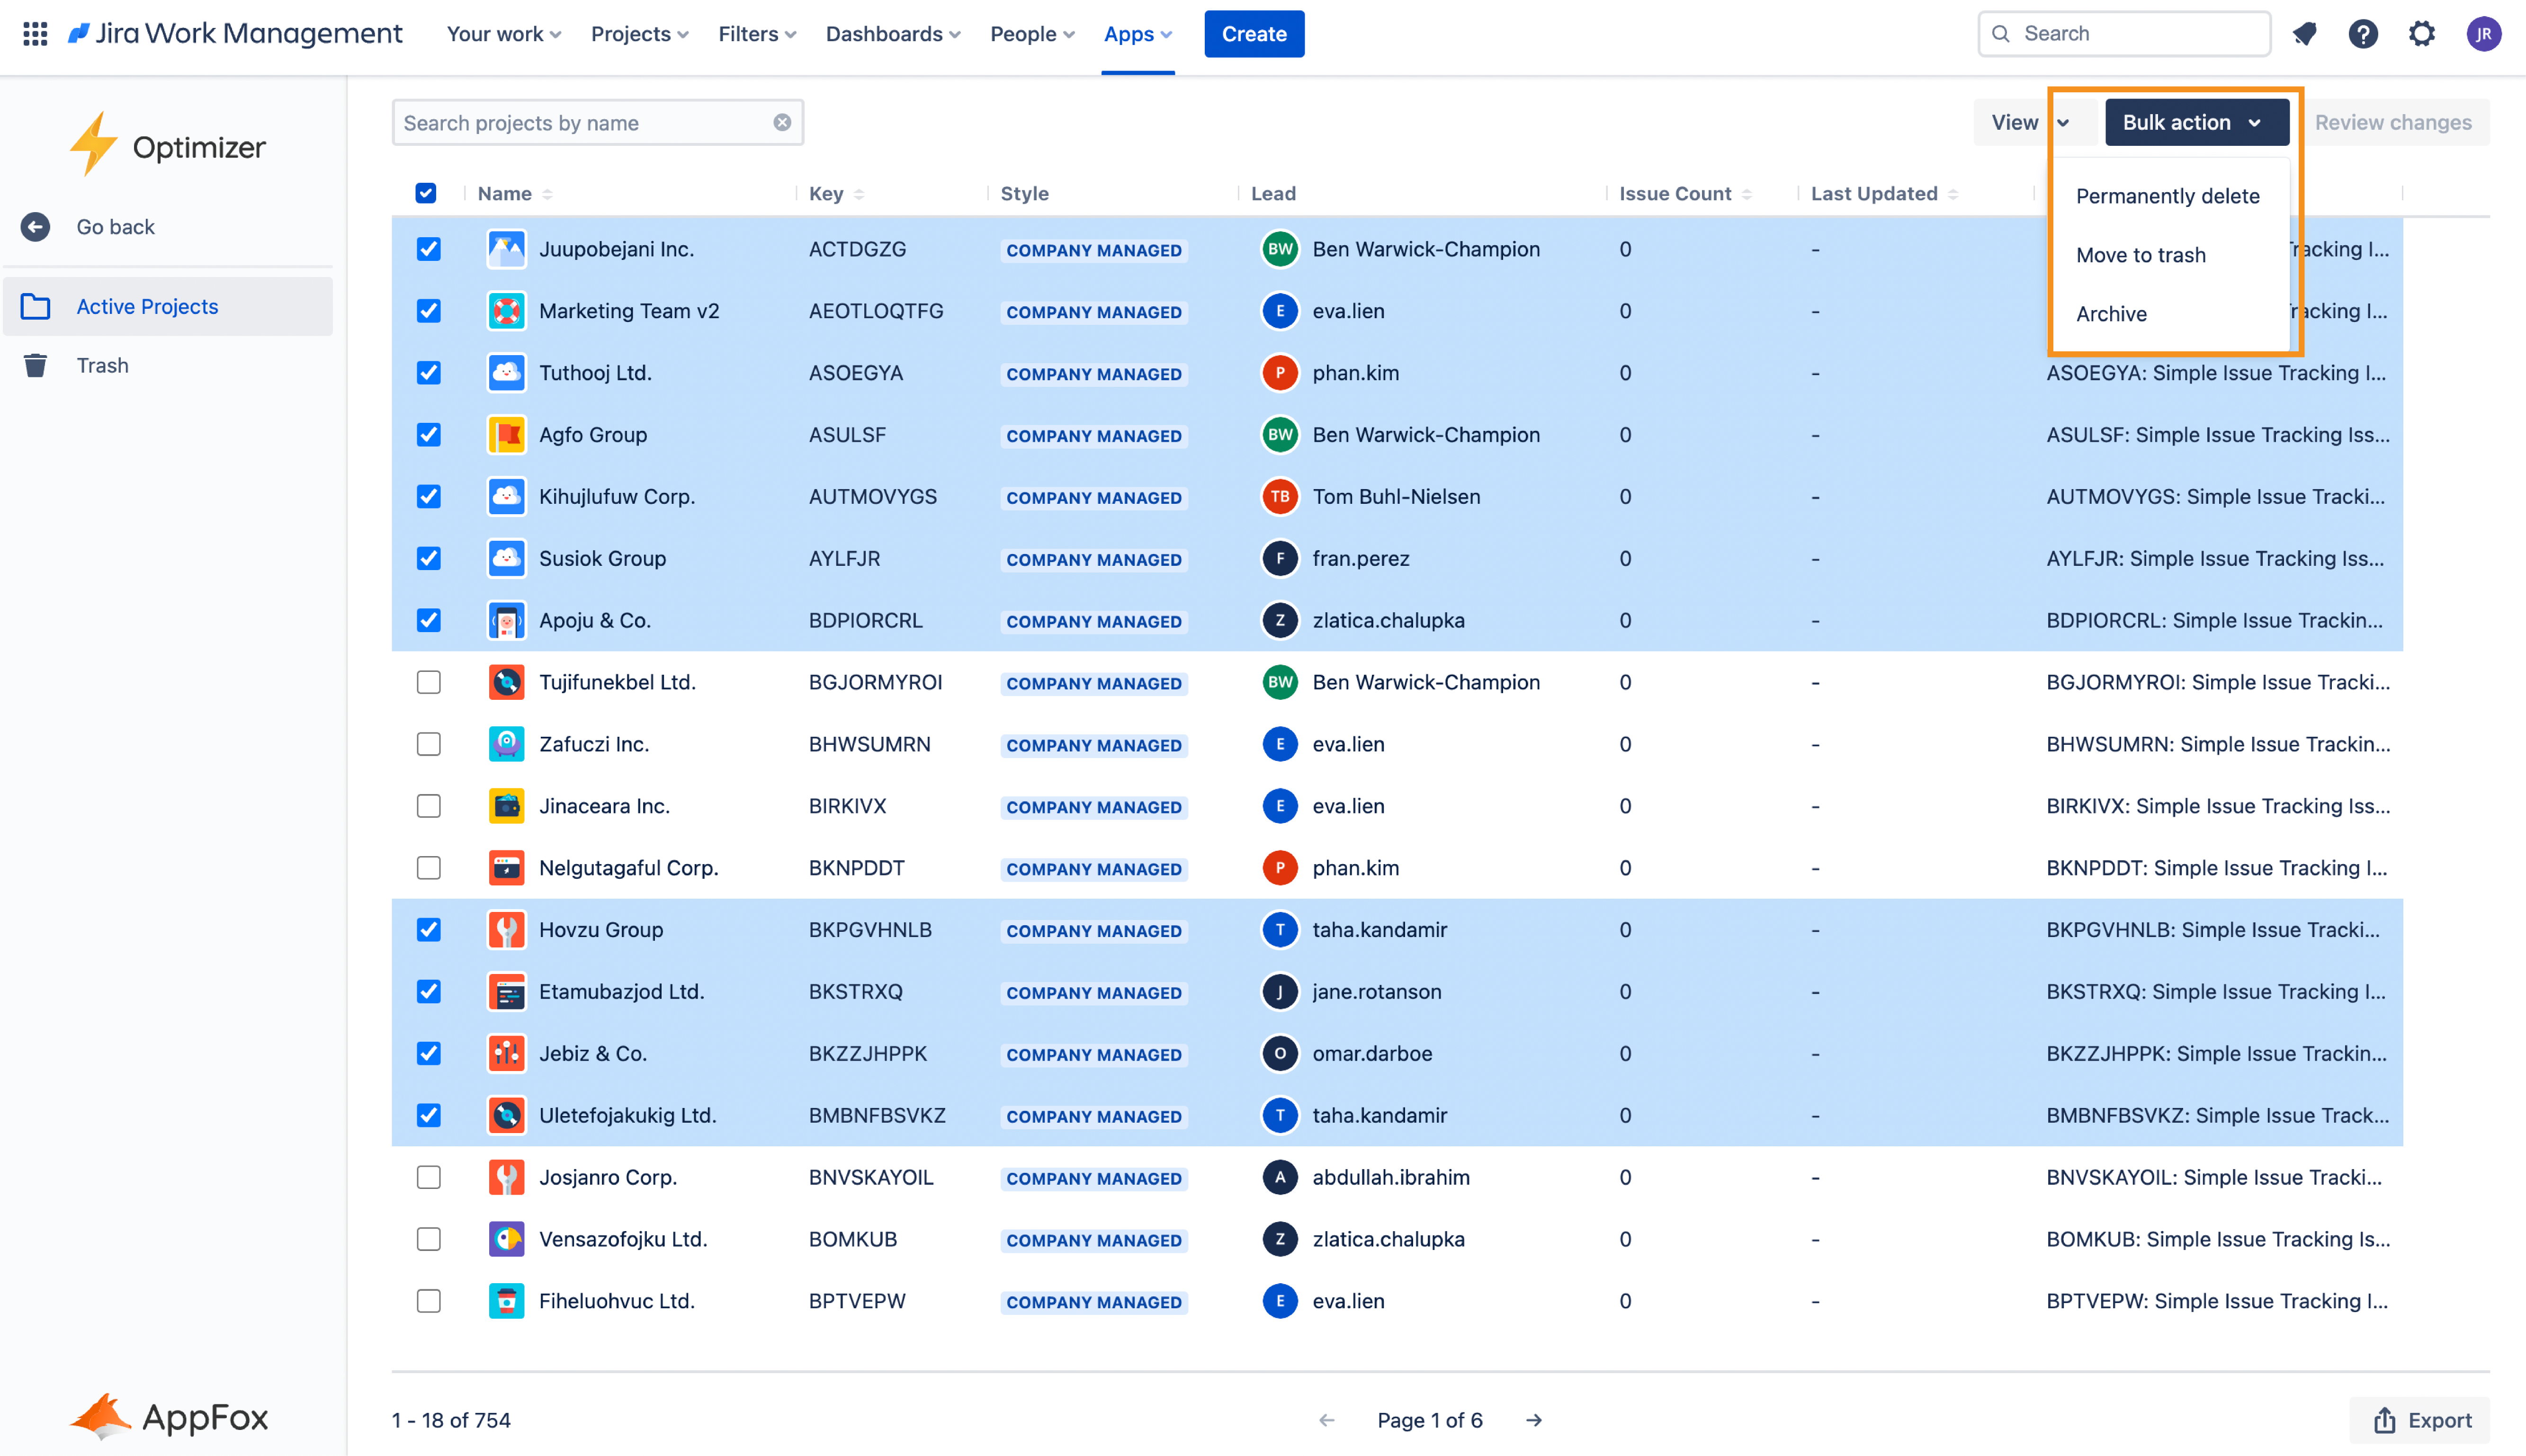2526x1456 pixels.
Task: Toggle the select-all header checkbox
Action: click(x=426, y=193)
